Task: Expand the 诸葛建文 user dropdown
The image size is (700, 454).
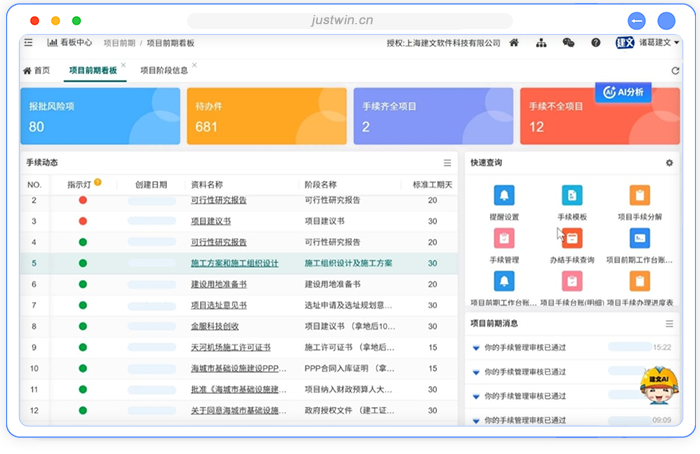Action: pos(660,43)
